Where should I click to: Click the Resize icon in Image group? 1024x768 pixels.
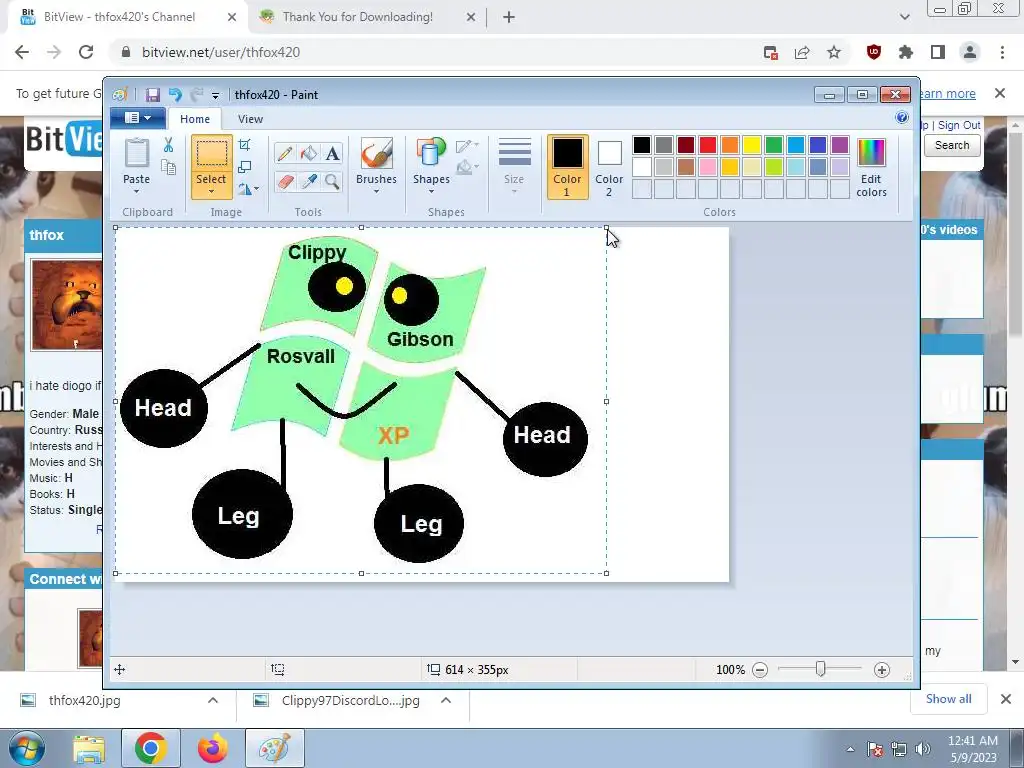point(245,167)
